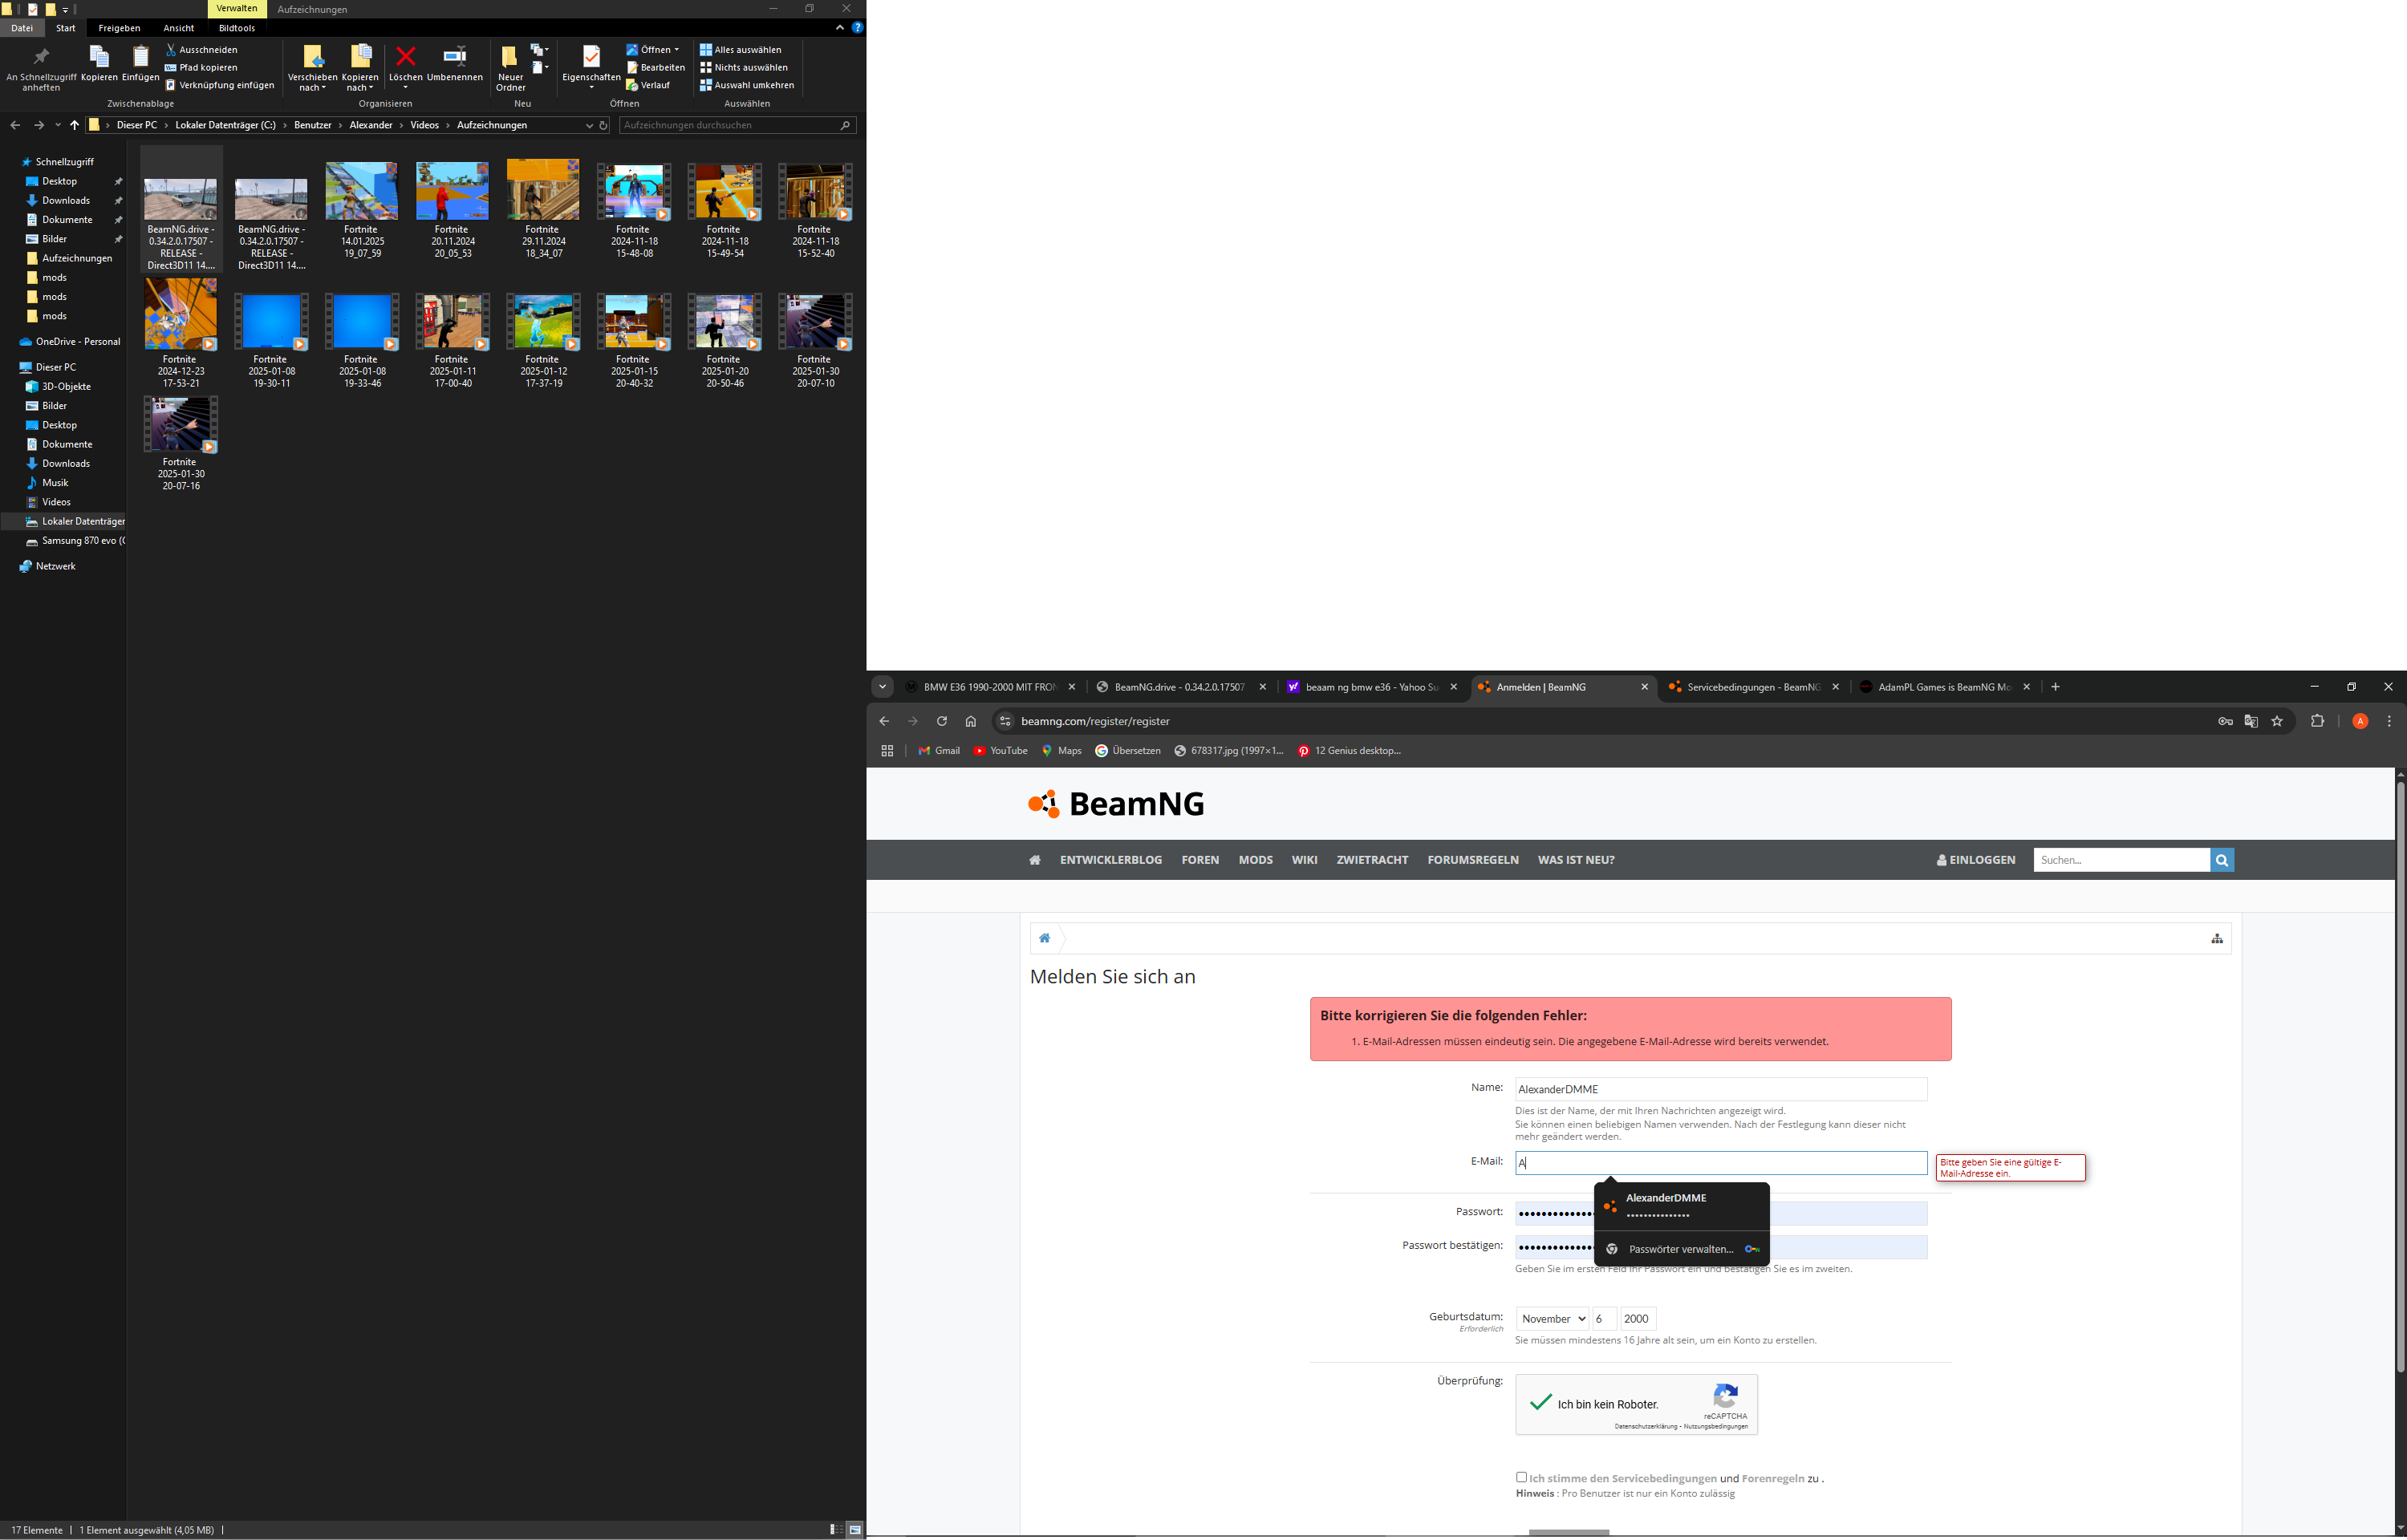
Task: Click Chrome profile avatar icon
Action: [2360, 721]
